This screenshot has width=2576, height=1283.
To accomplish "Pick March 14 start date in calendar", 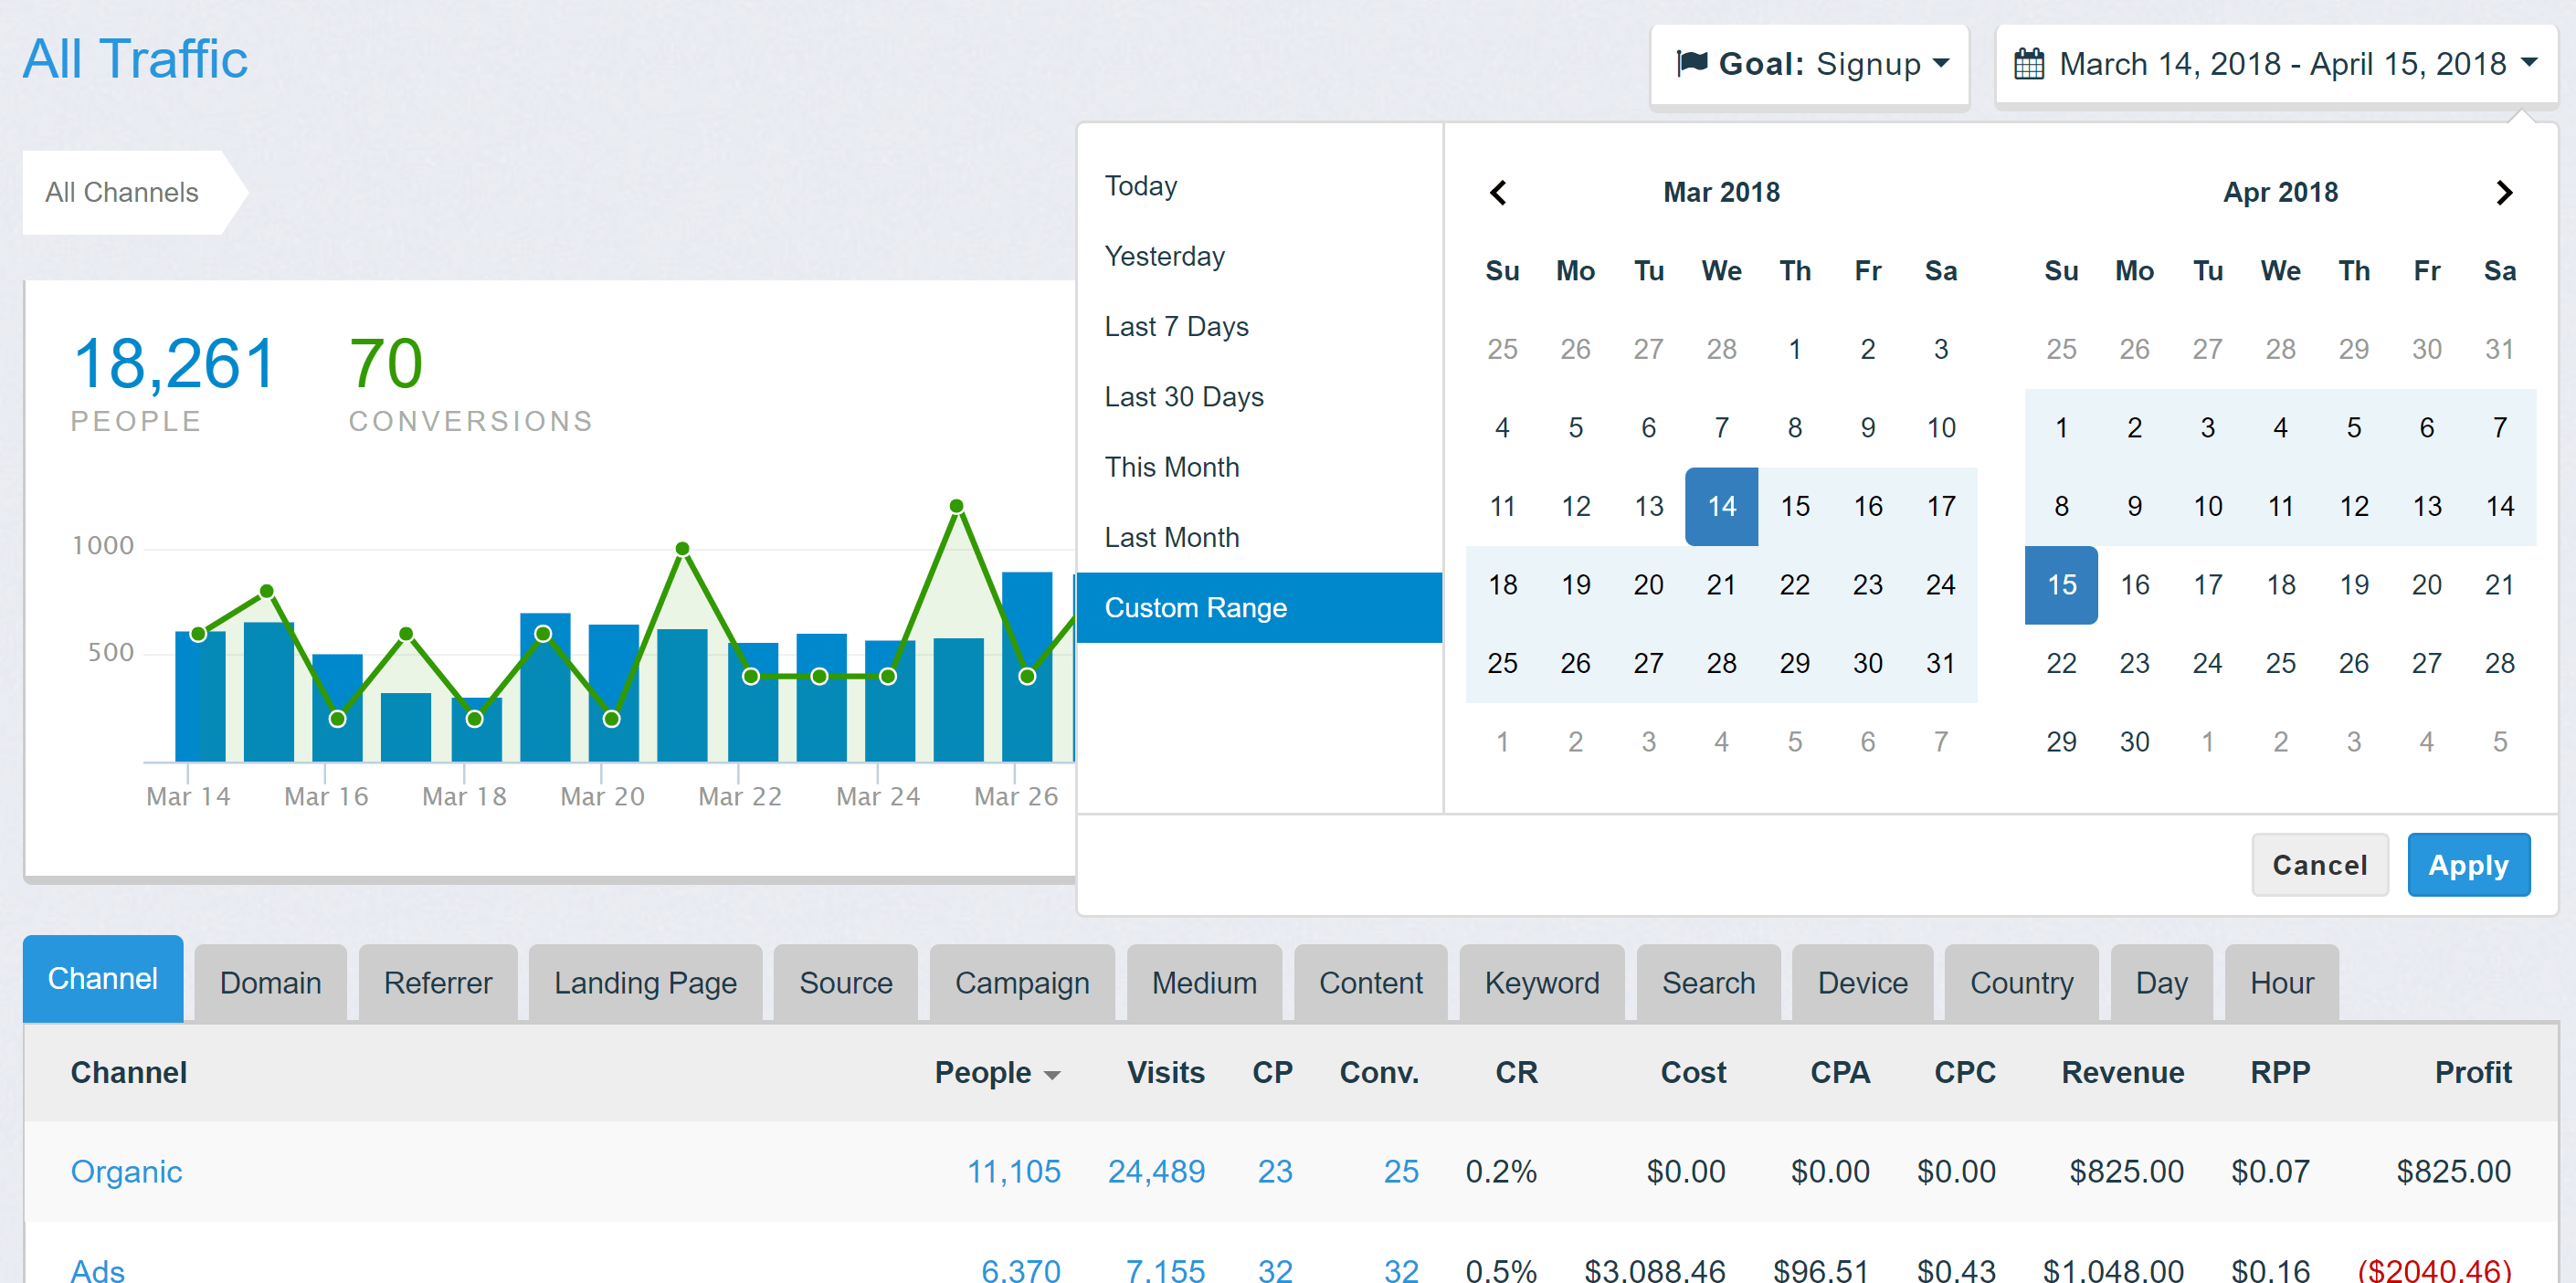I will [x=1721, y=506].
